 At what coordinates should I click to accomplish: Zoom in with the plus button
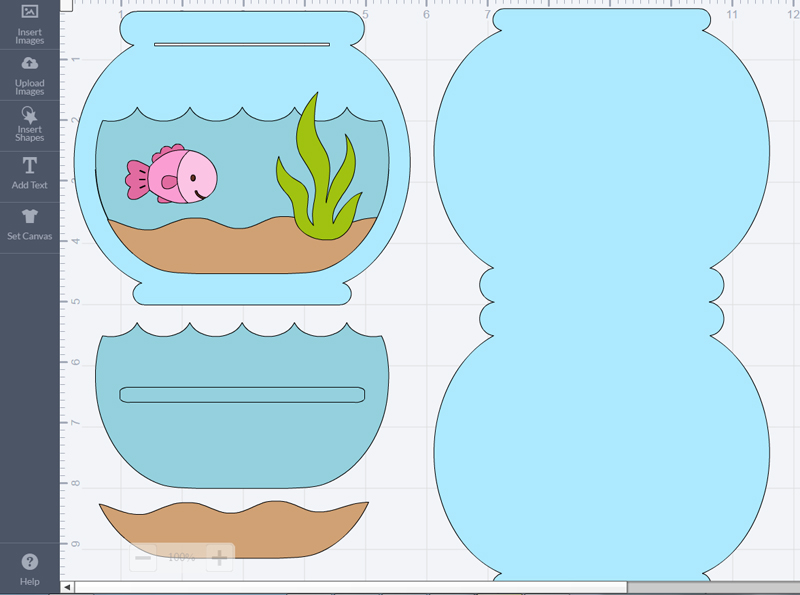[x=219, y=557]
